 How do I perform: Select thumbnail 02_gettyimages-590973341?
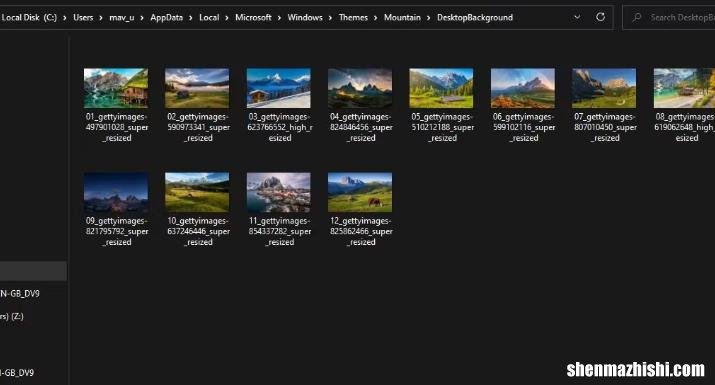click(x=197, y=88)
